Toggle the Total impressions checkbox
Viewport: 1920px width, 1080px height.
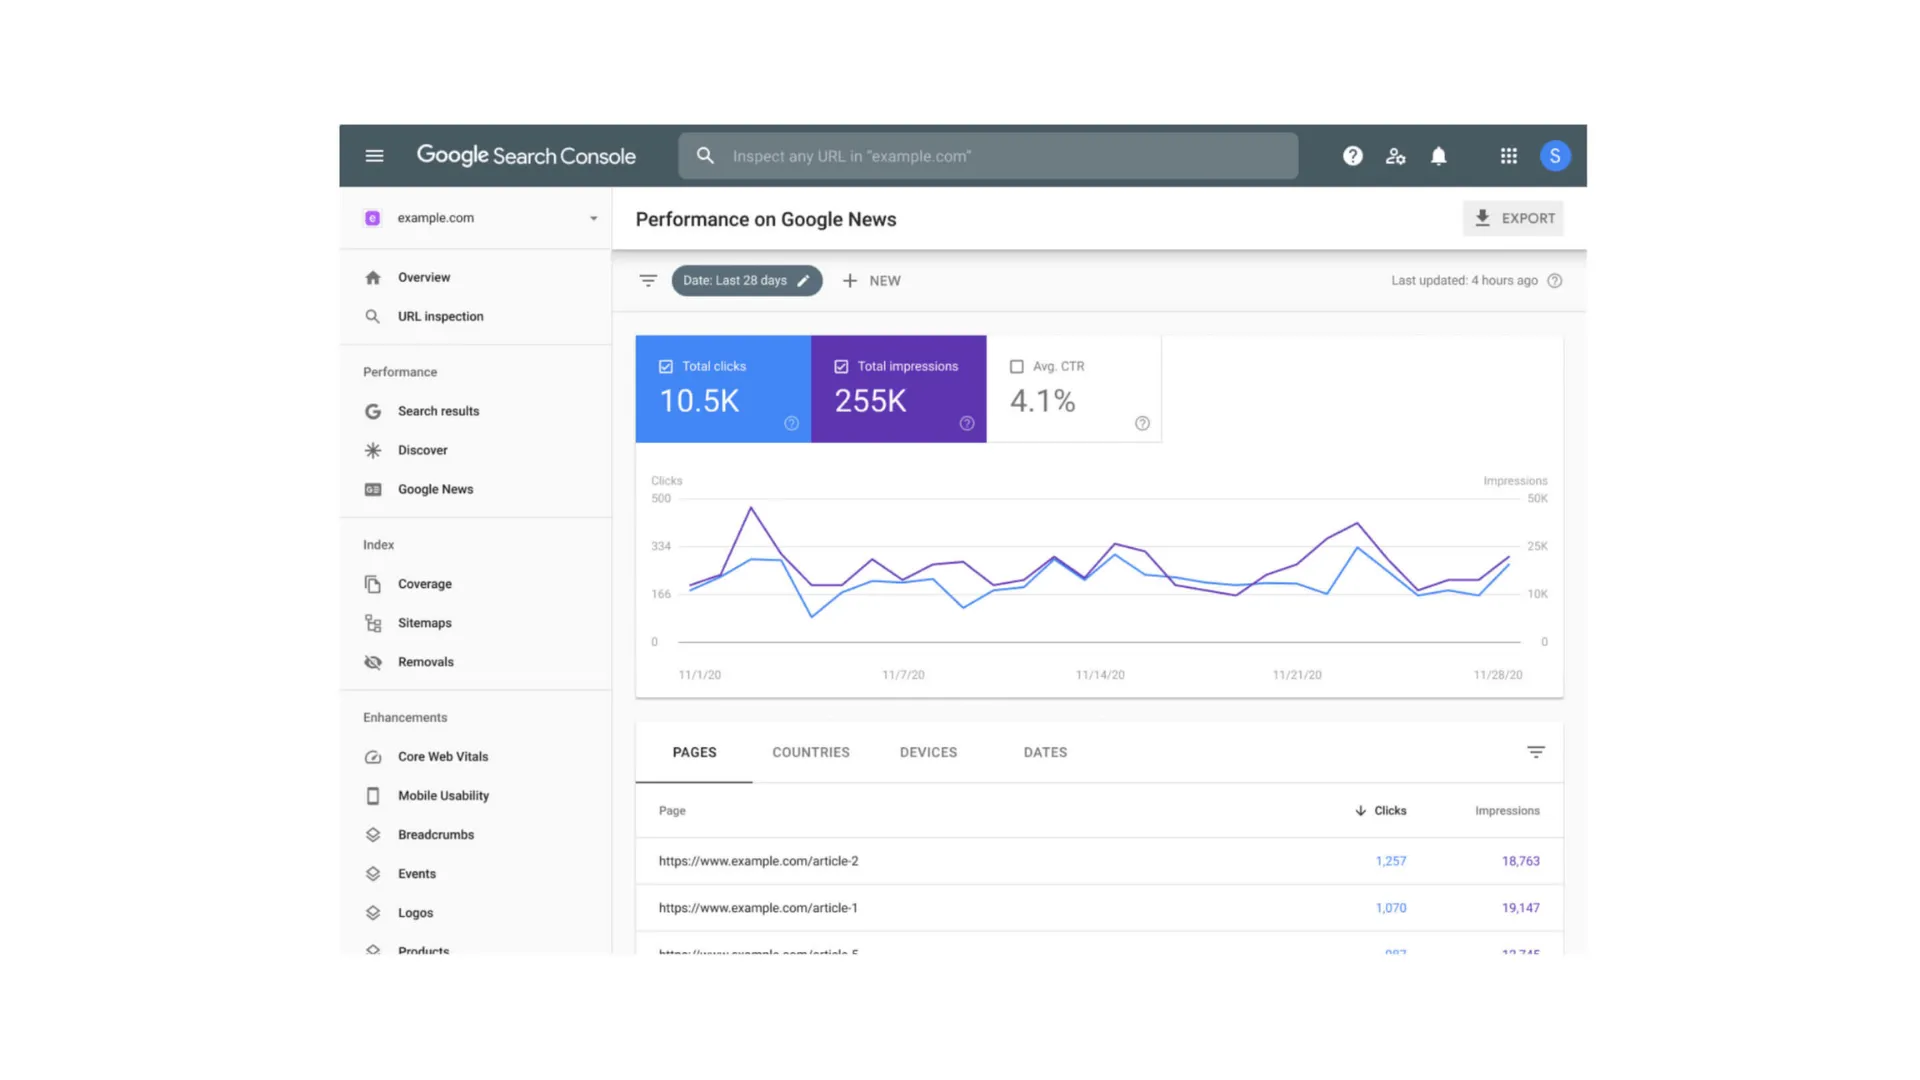click(x=841, y=367)
